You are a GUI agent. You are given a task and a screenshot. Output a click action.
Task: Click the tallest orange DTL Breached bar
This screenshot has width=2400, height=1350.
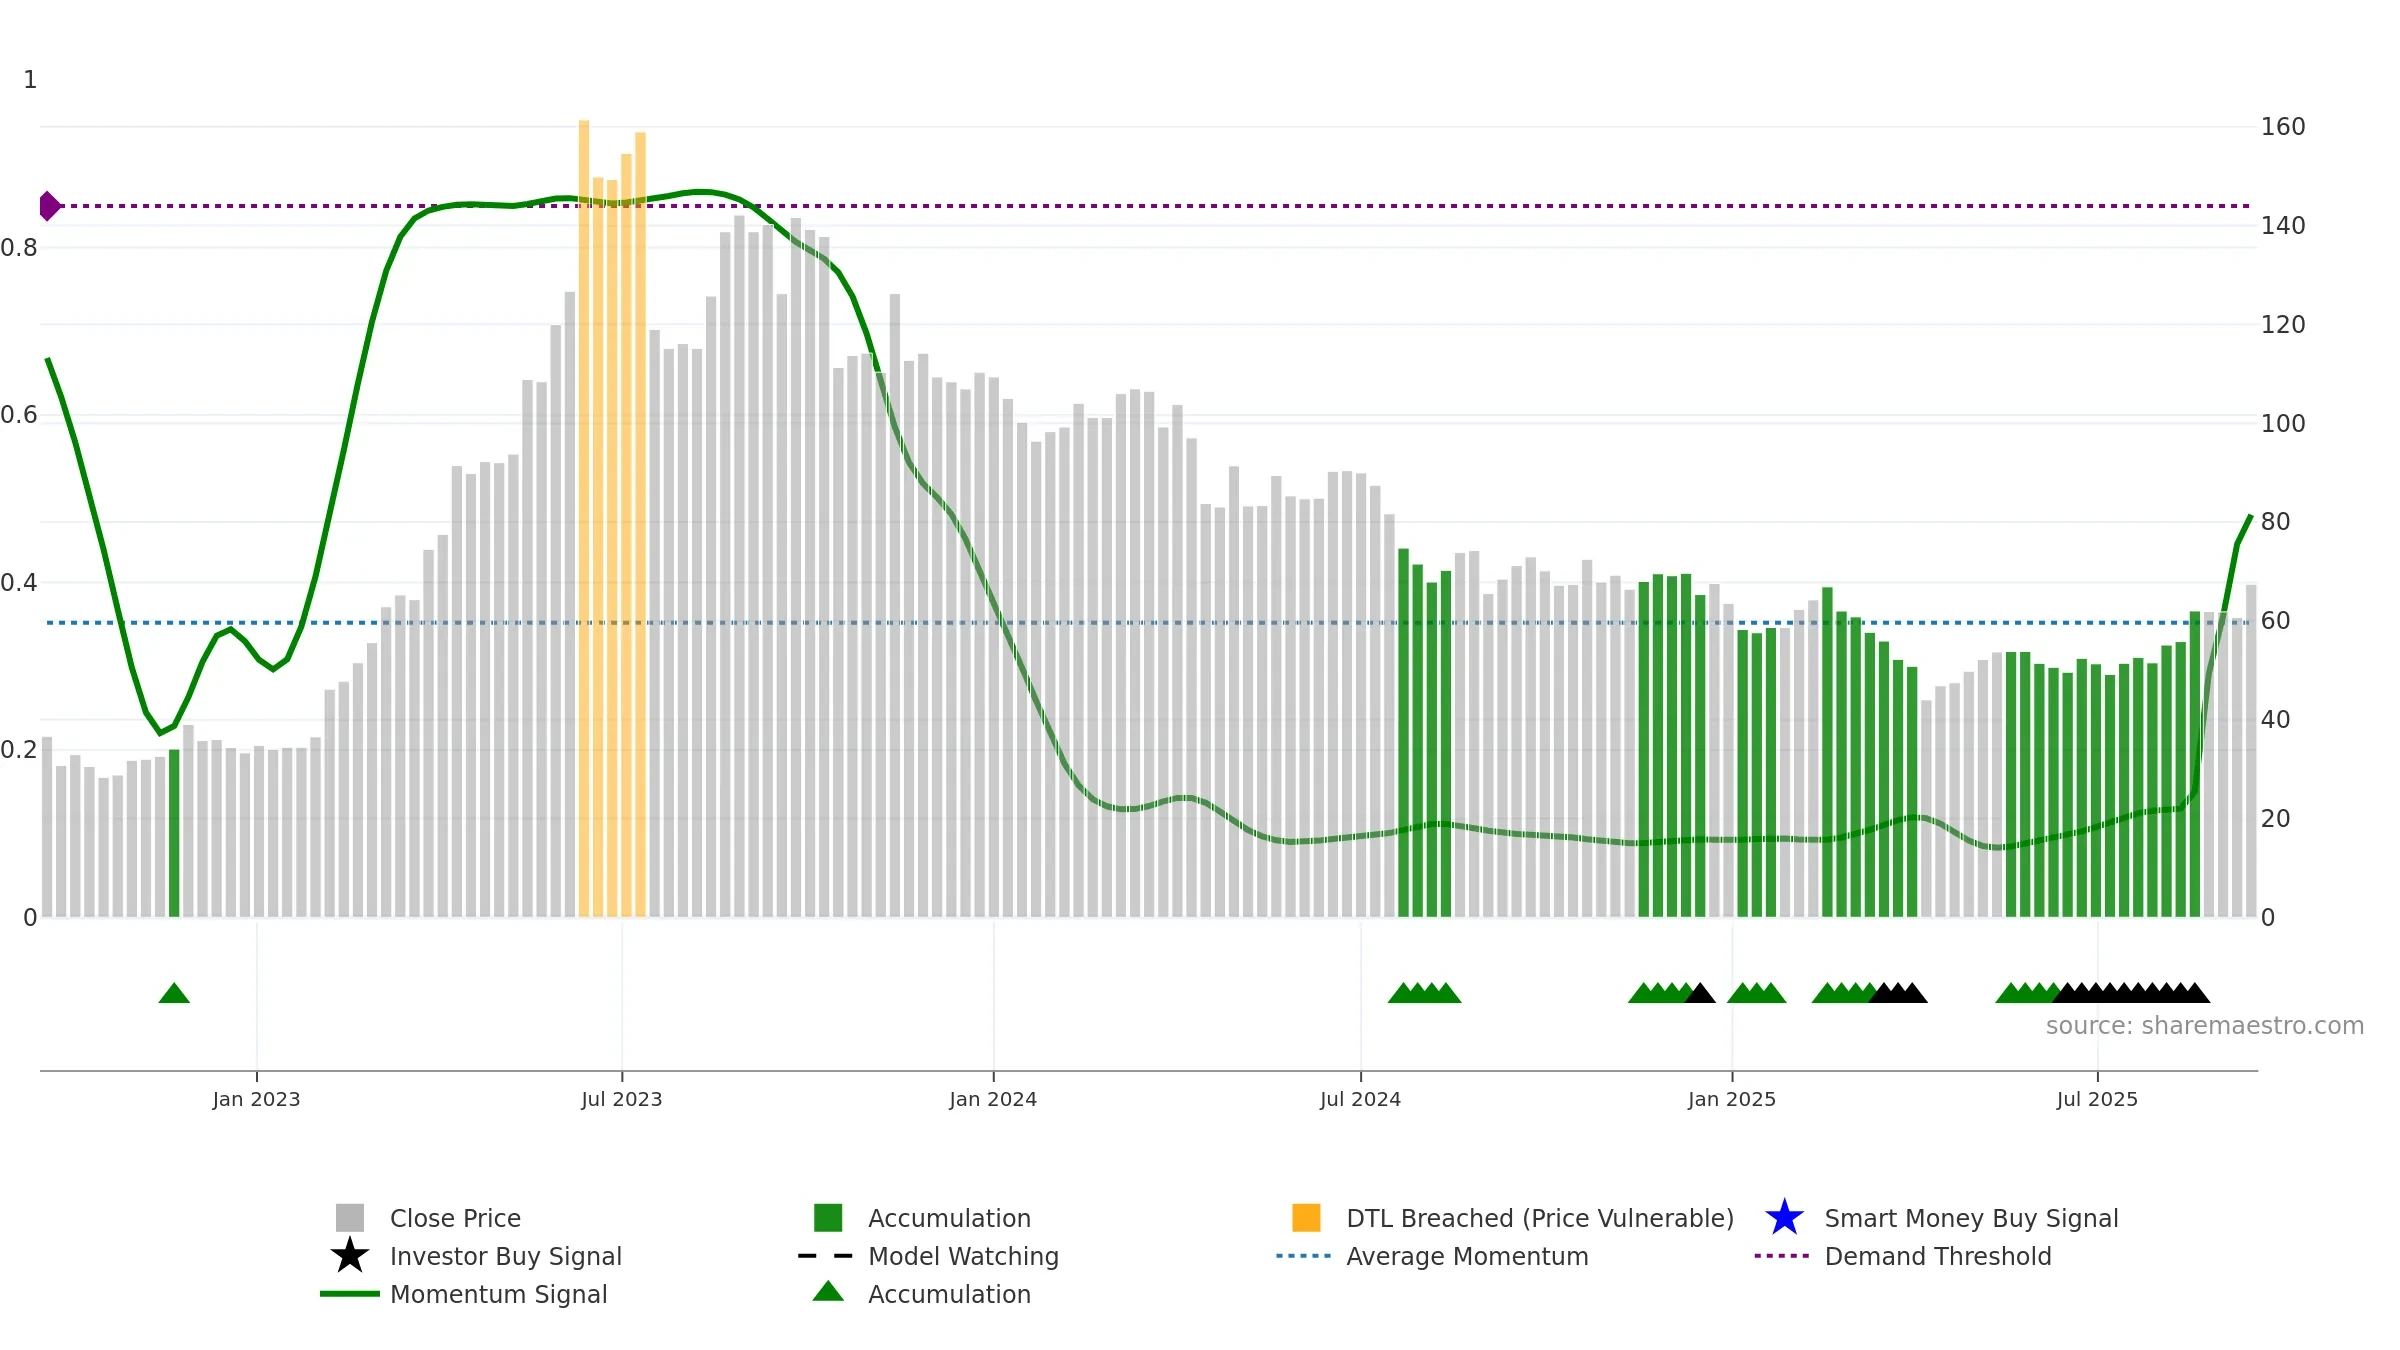click(584, 518)
